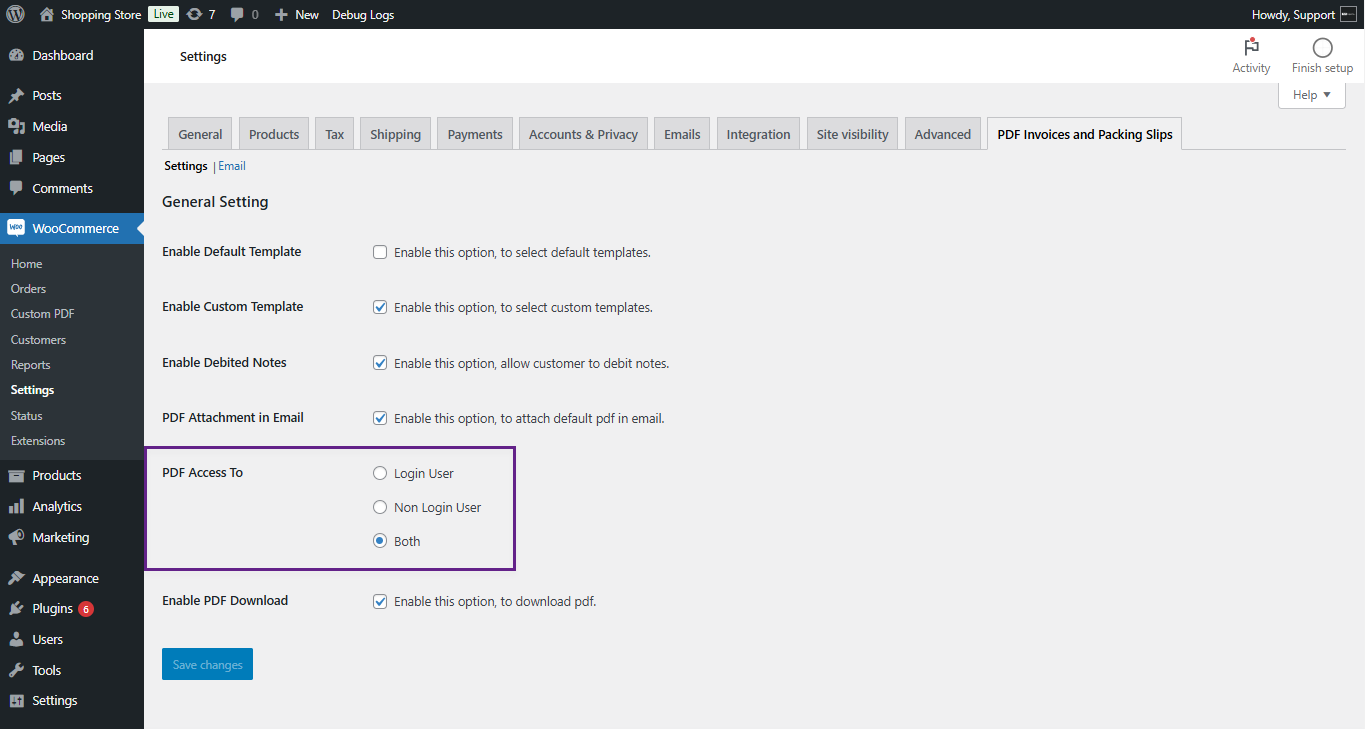Click the Finish setup circle icon
Viewport: 1365px width, 729px height.
(x=1322, y=47)
